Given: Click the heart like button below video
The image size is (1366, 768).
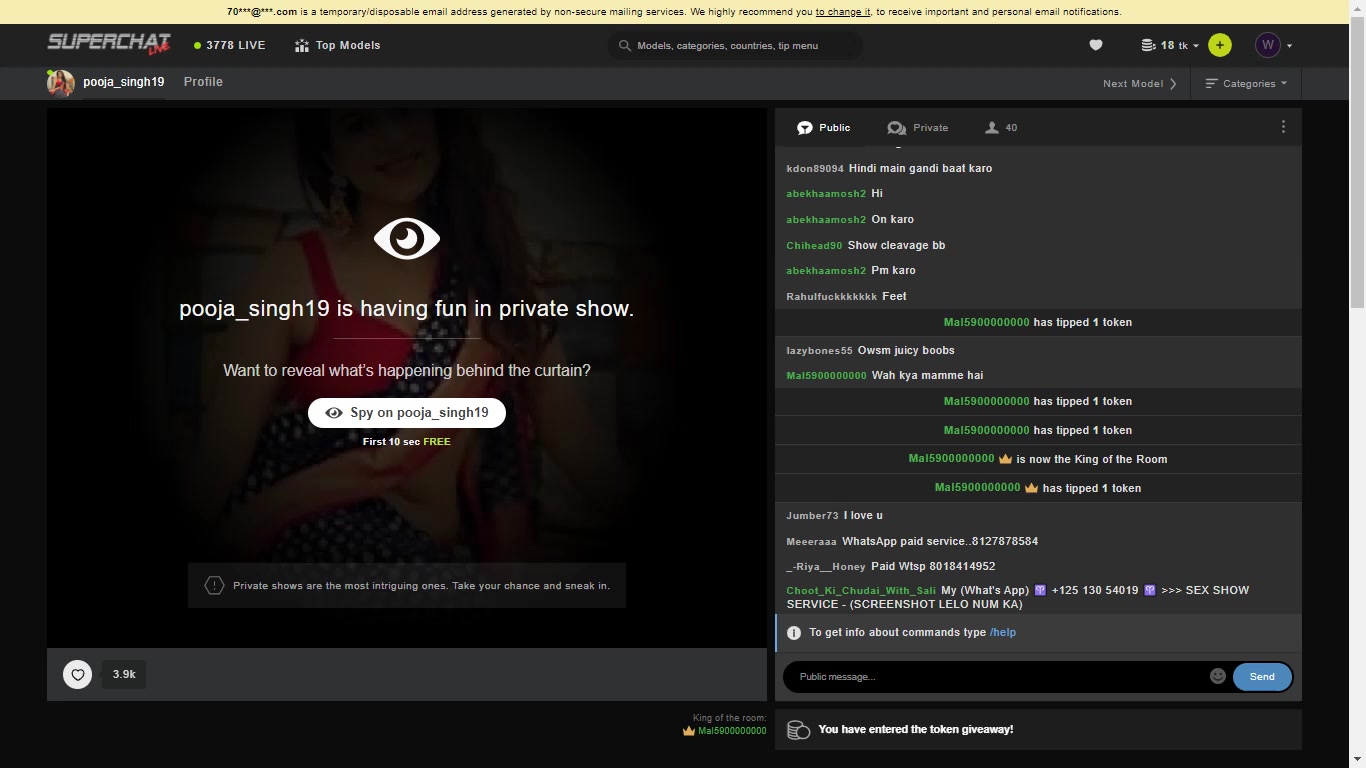Looking at the screenshot, I should point(78,675).
